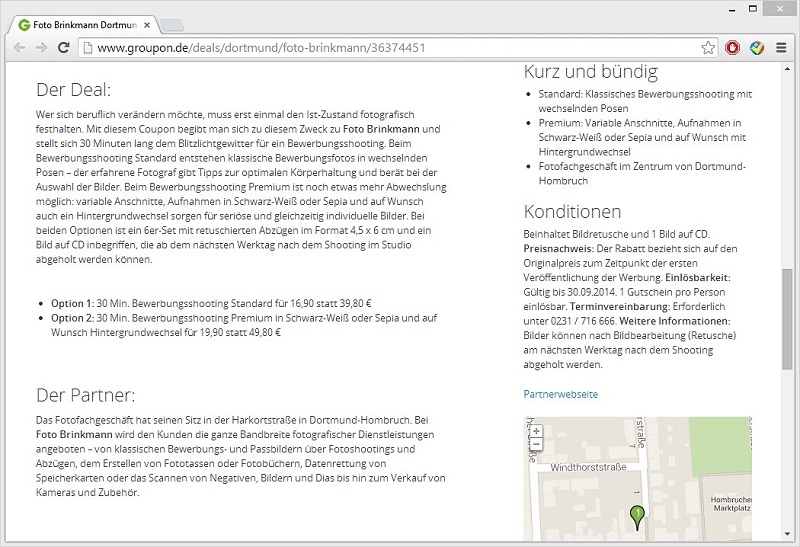Click the 'Preisnachweis:' bold label
This screenshot has width=800, height=547.
[559, 248]
